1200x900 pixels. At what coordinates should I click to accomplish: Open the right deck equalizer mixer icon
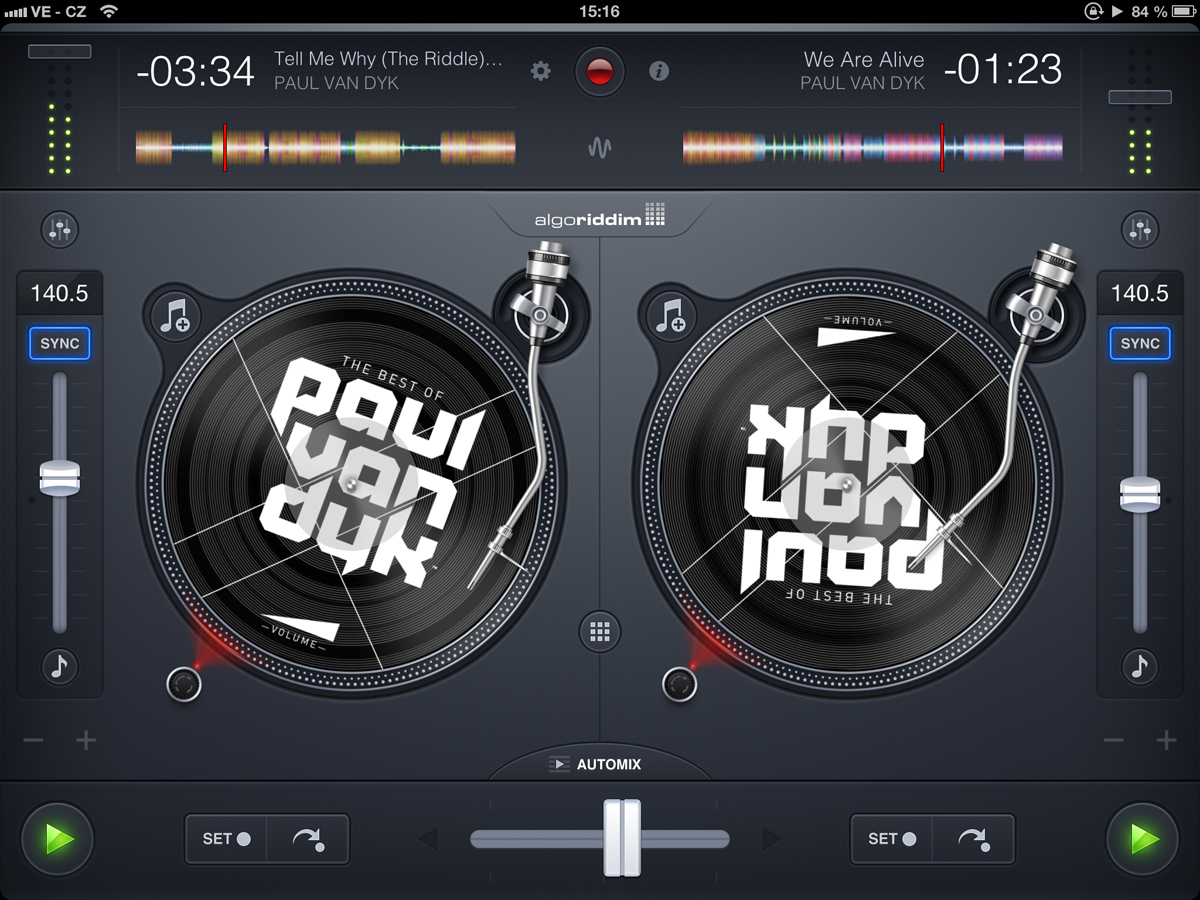[1139, 230]
